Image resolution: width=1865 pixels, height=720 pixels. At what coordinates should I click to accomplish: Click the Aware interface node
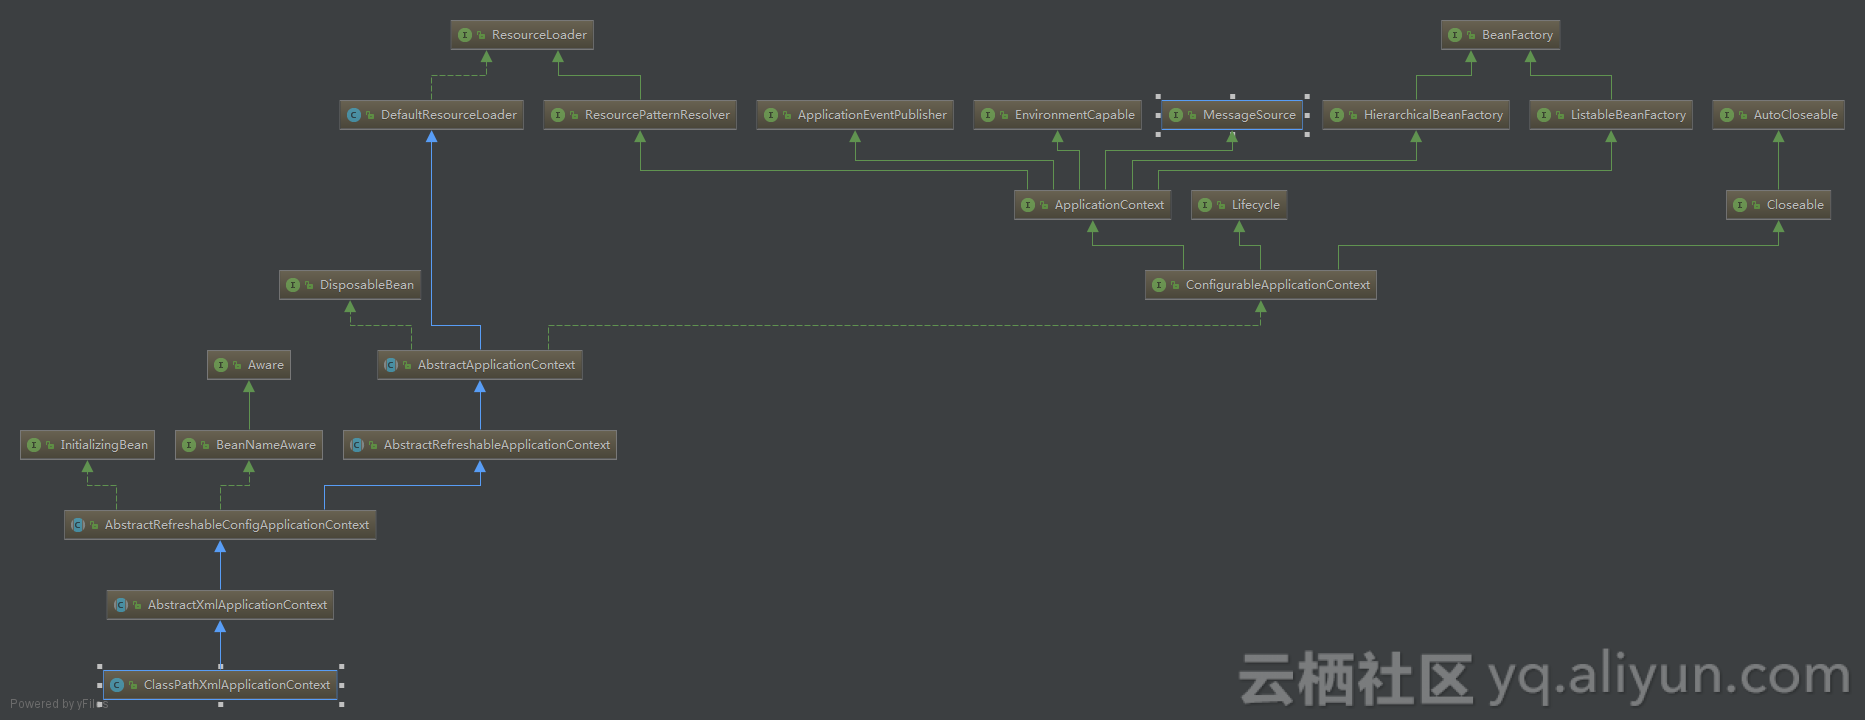249,365
